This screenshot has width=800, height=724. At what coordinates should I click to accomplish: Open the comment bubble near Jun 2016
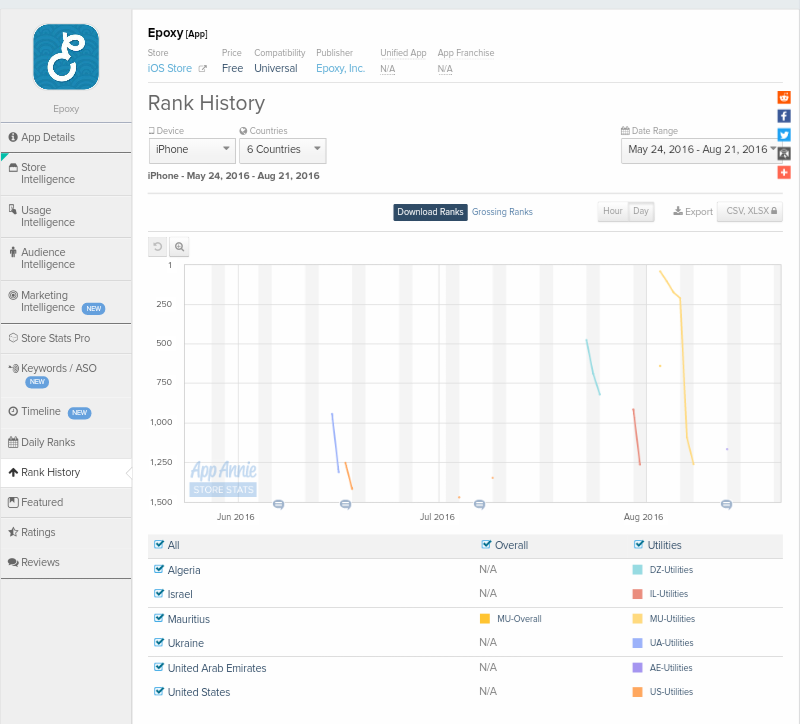(279, 505)
